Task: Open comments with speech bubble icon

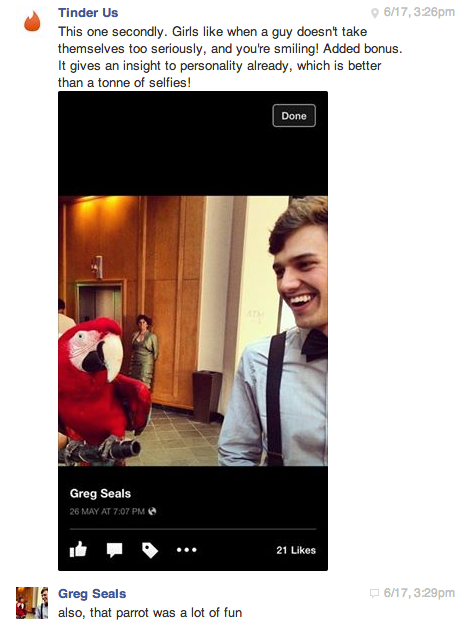Action: pyautogui.click(x=114, y=550)
